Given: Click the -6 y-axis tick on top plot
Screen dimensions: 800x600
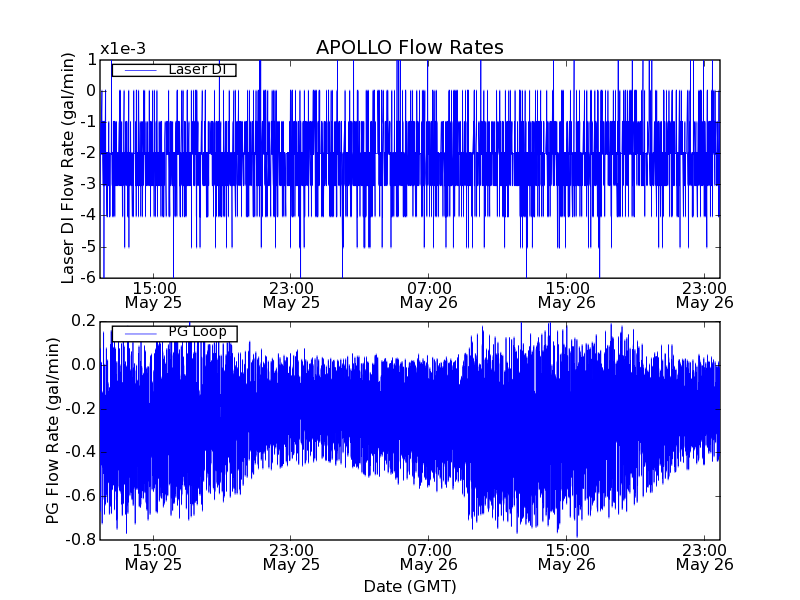Looking at the screenshot, I should tap(88, 278).
